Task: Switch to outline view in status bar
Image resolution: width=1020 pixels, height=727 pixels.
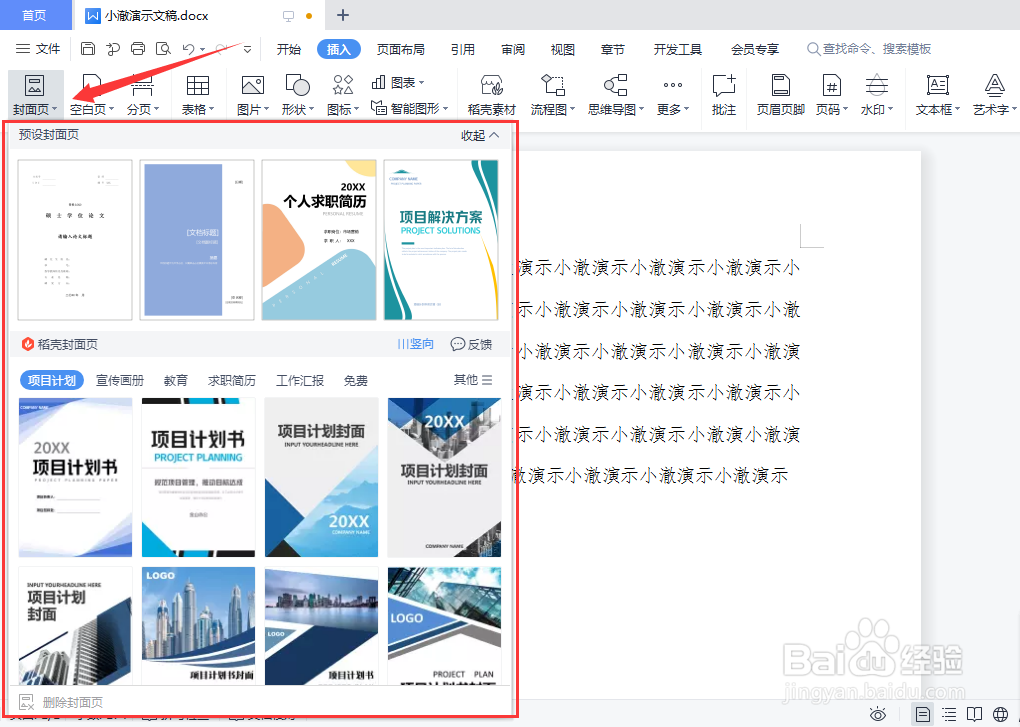Action: (x=949, y=715)
